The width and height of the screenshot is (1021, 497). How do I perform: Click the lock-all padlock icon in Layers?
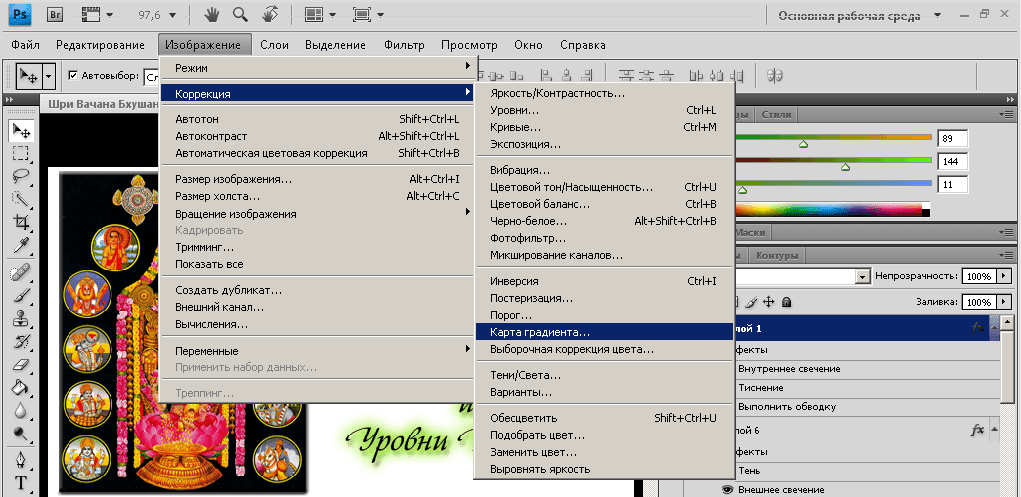click(x=786, y=302)
